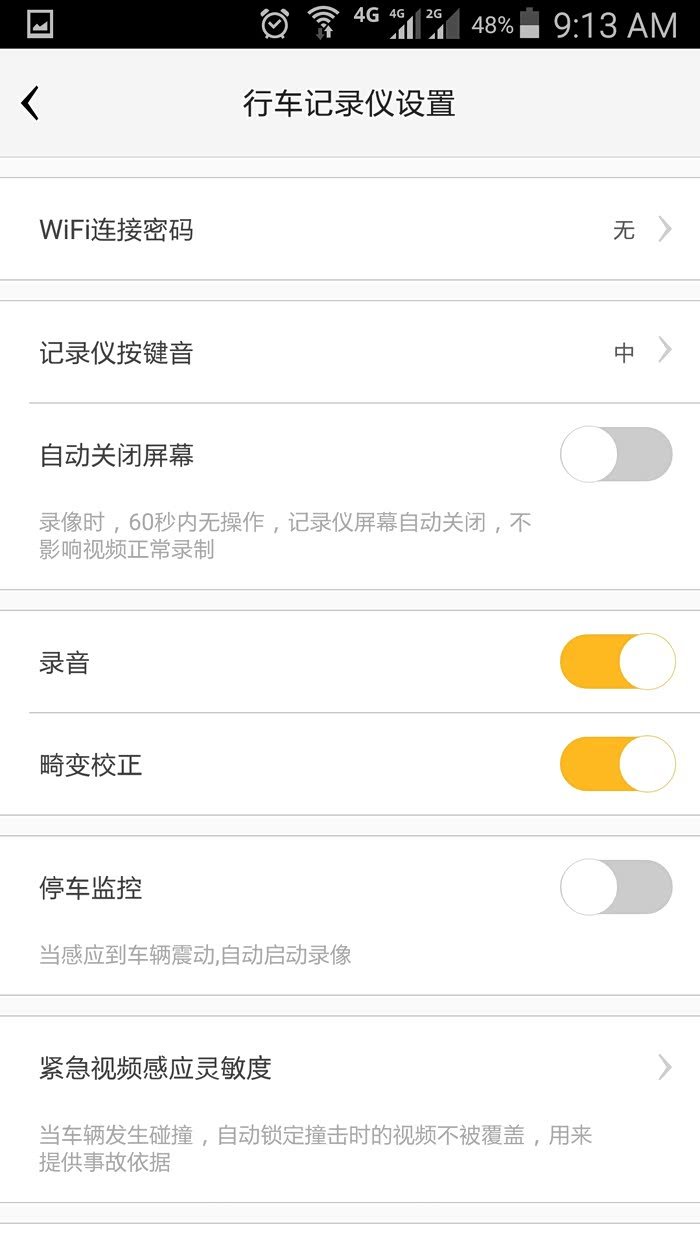700x1244 pixels.
Task: Tap the alarm clock status icon
Action: click(x=274, y=23)
